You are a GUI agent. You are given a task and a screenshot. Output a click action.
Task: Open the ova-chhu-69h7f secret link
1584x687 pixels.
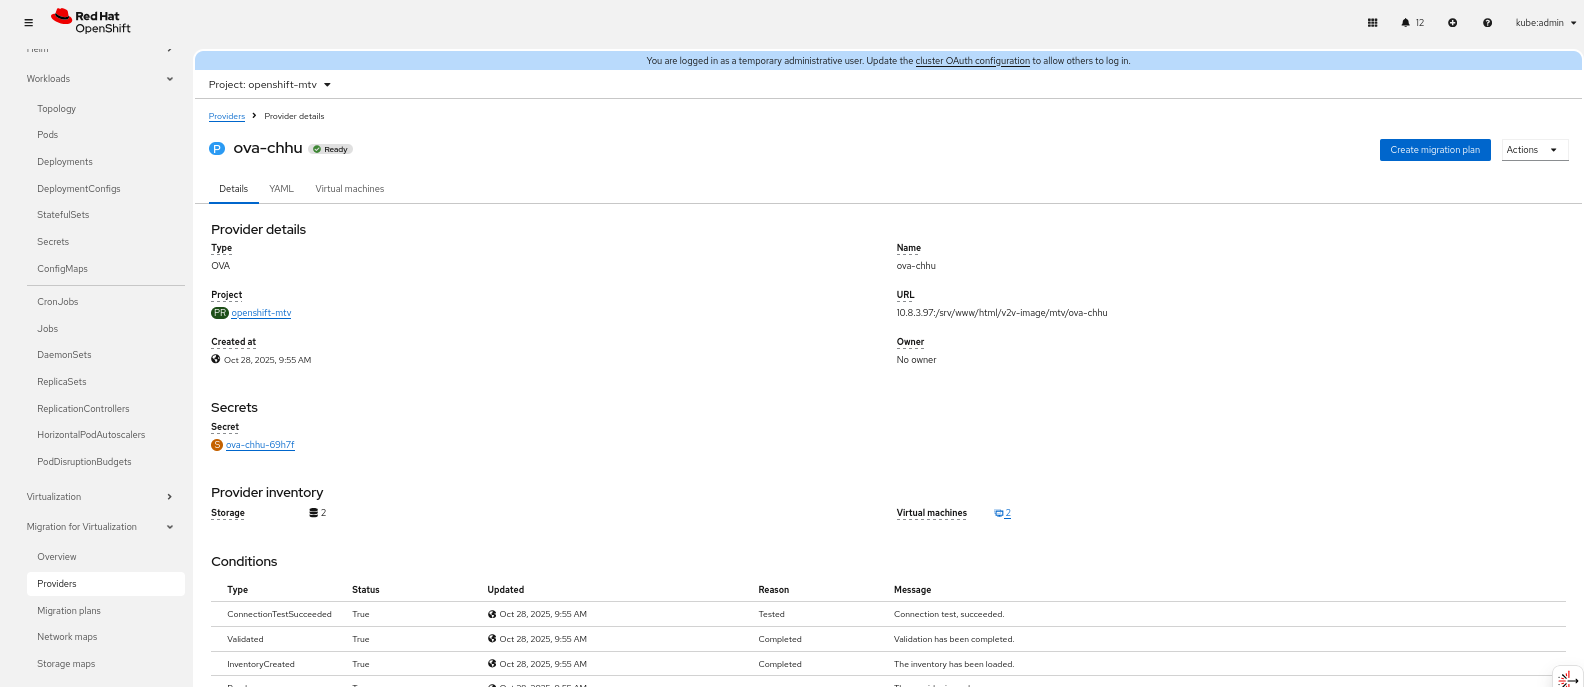coord(260,445)
